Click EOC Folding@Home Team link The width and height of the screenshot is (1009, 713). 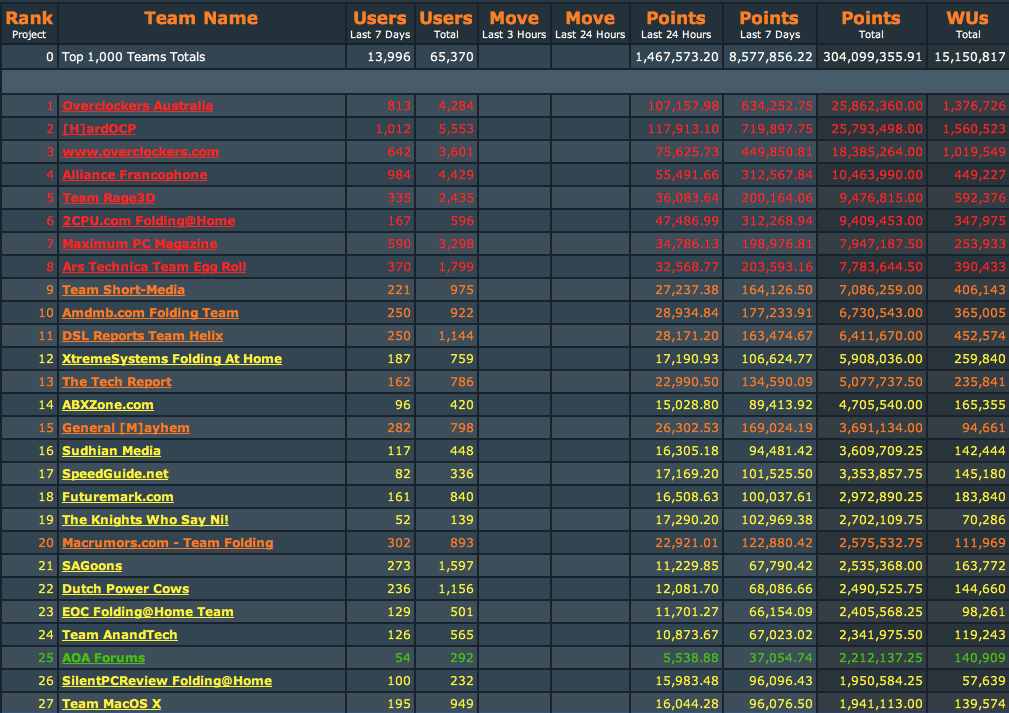[148, 612]
